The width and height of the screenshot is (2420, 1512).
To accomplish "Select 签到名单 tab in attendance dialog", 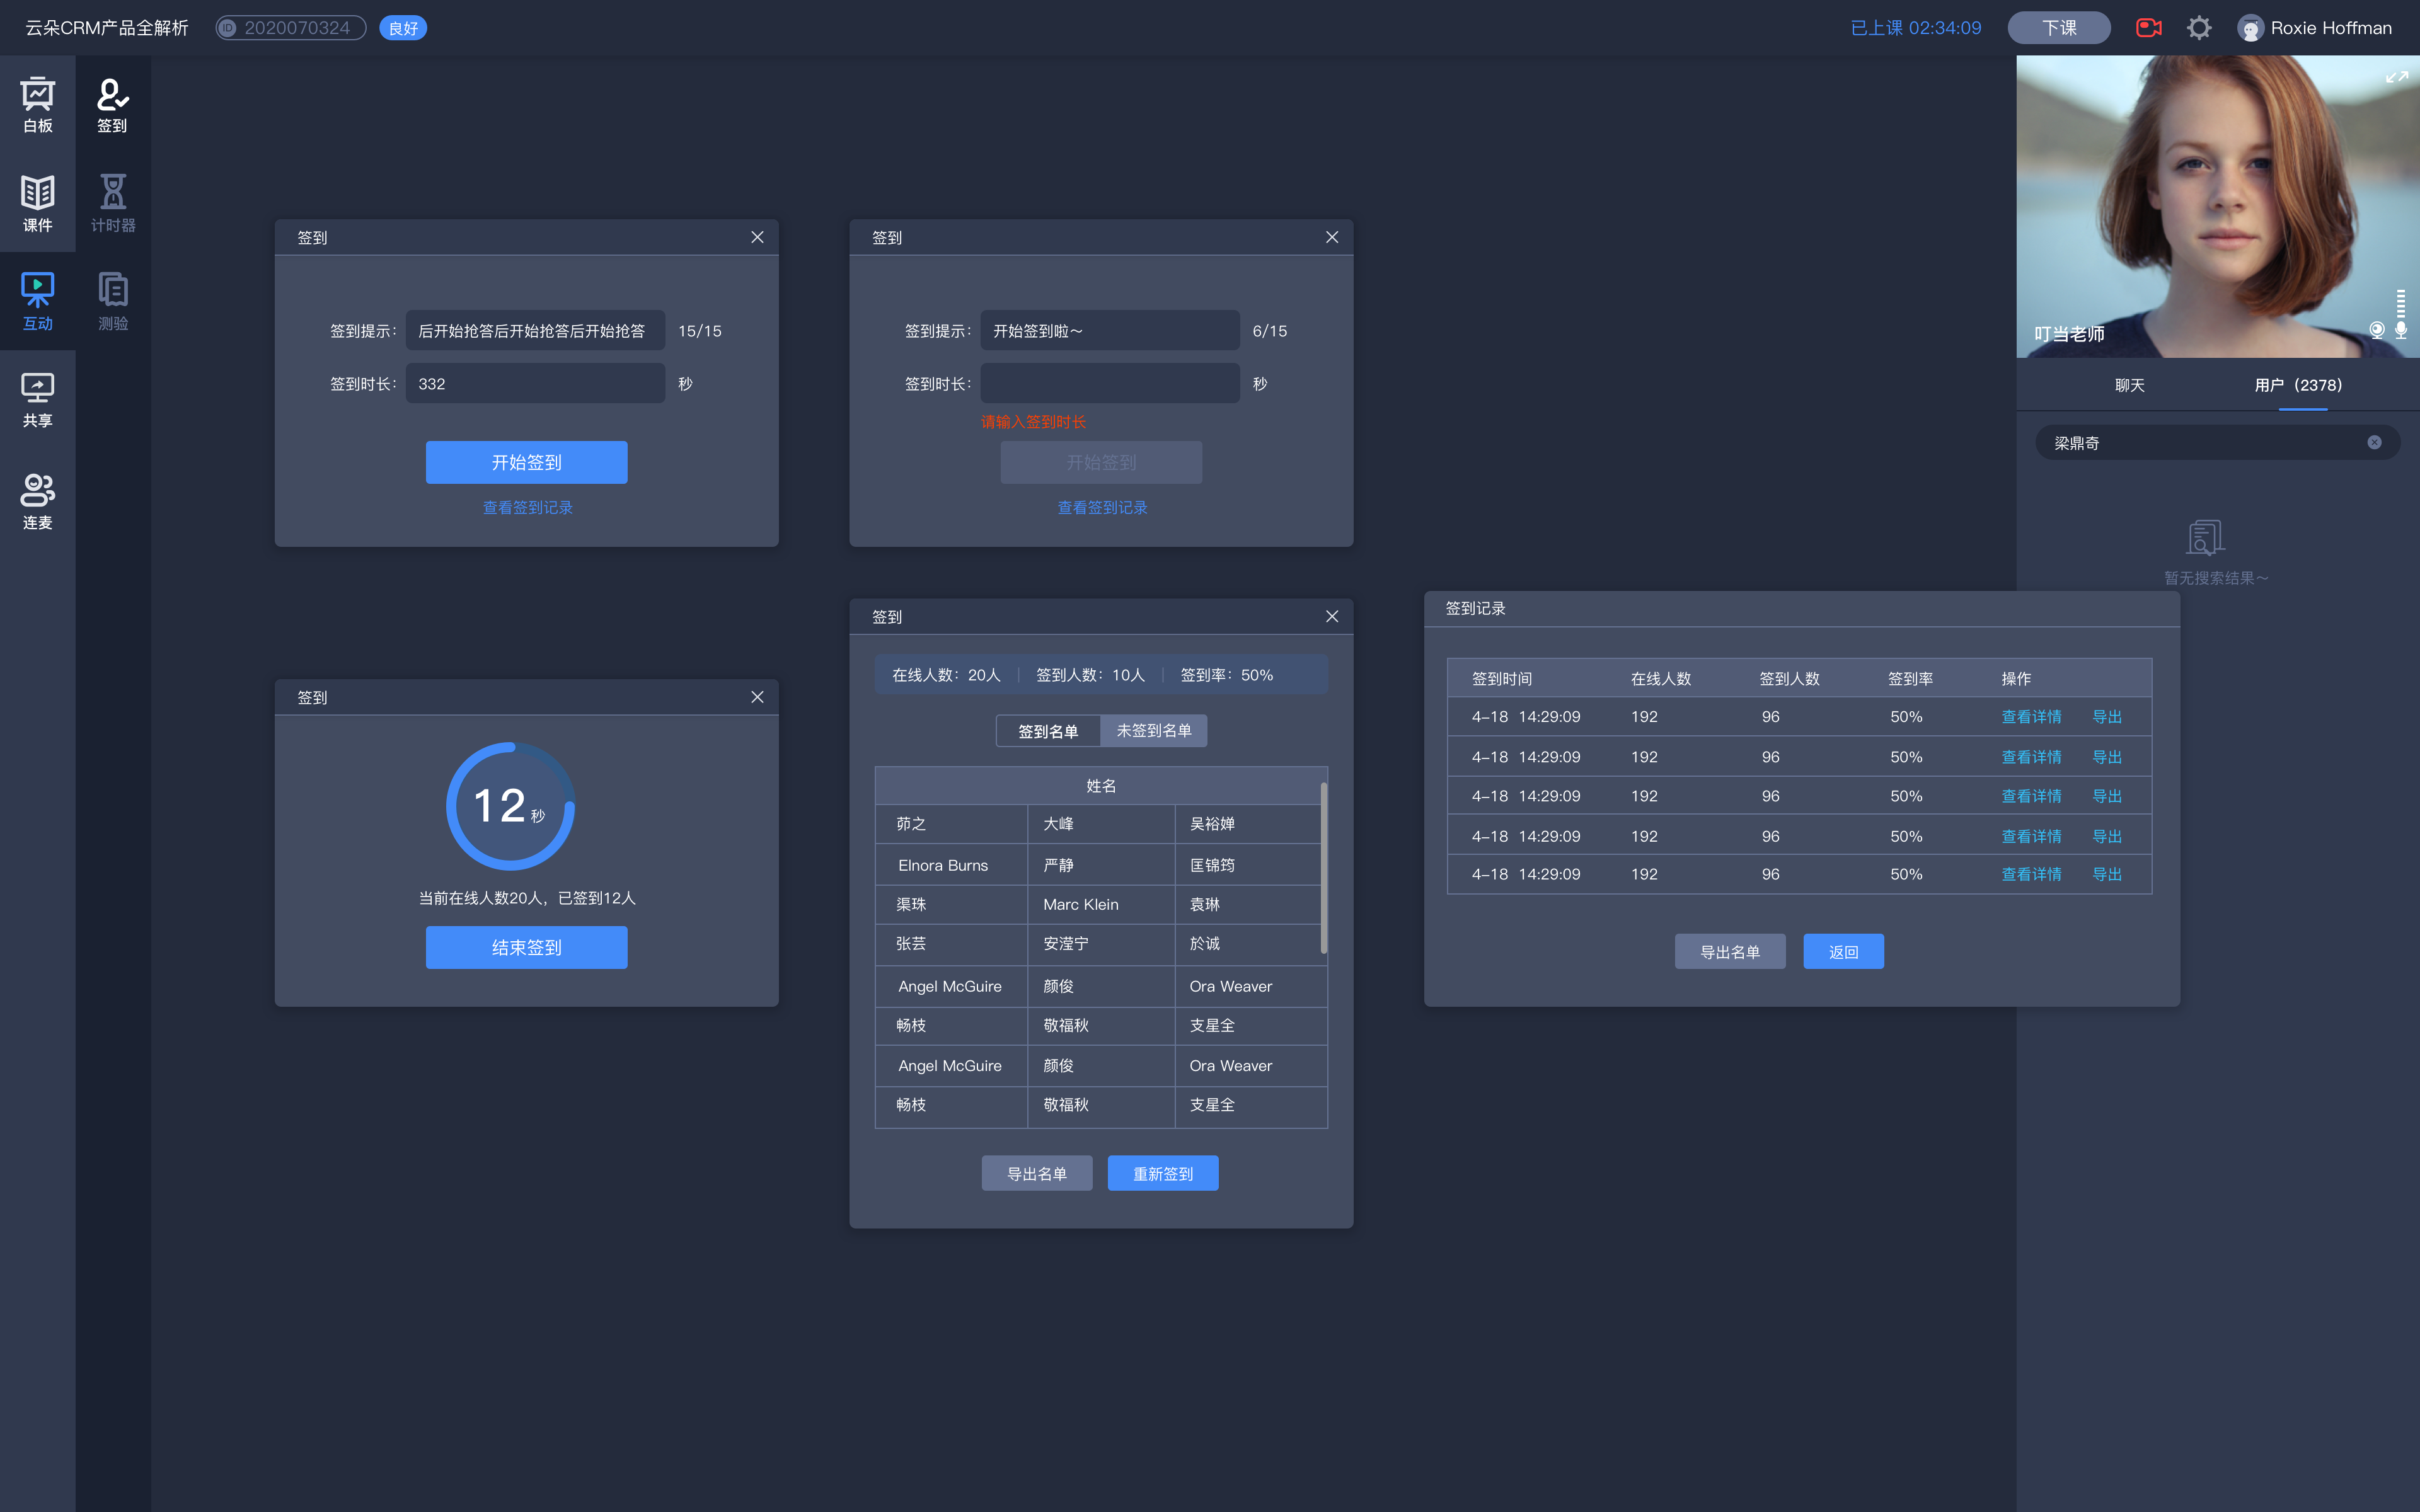I will pos(1047,730).
